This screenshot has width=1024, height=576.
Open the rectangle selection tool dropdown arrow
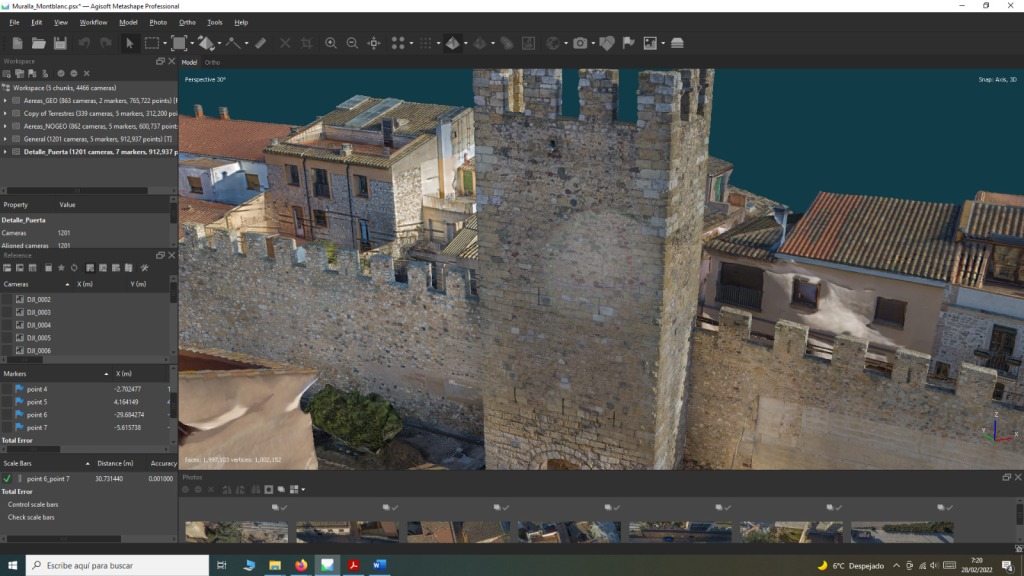click(x=165, y=43)
